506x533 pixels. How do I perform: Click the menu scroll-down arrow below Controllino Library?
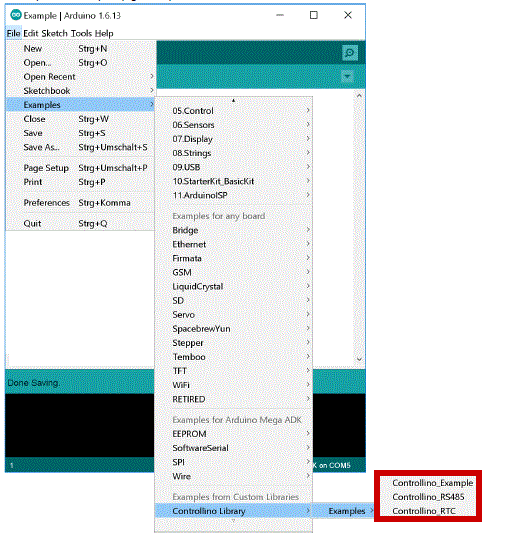233,521
